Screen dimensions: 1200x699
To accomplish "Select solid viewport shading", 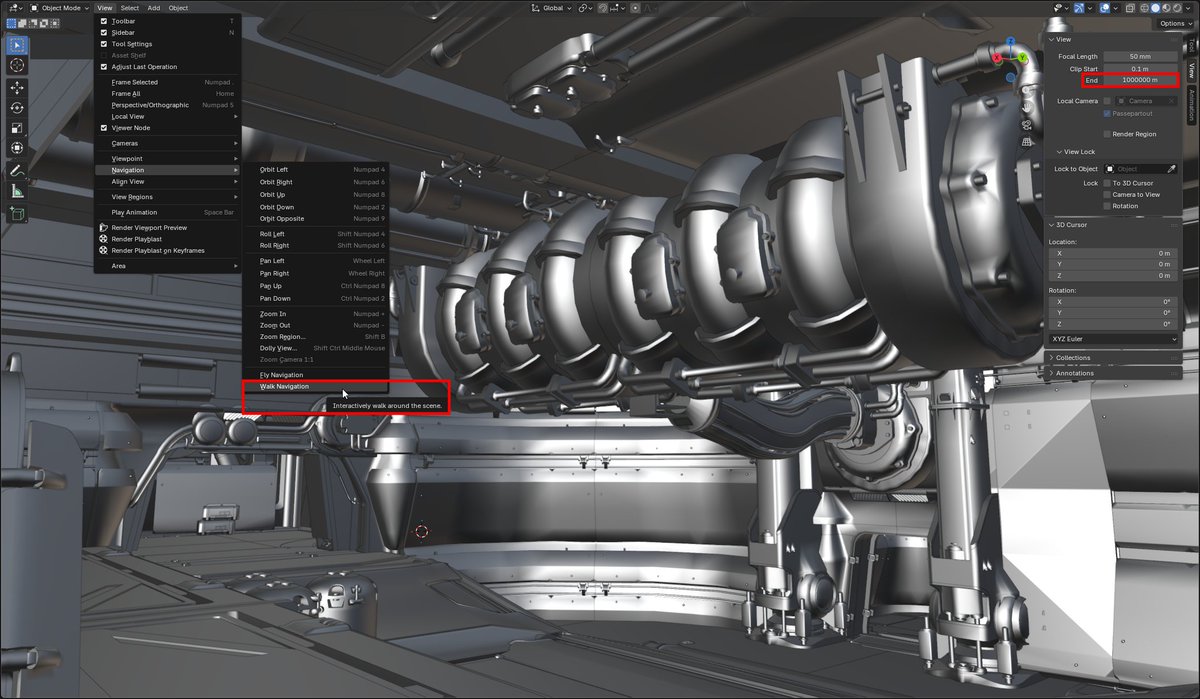I will click(x=1153, y=7).
